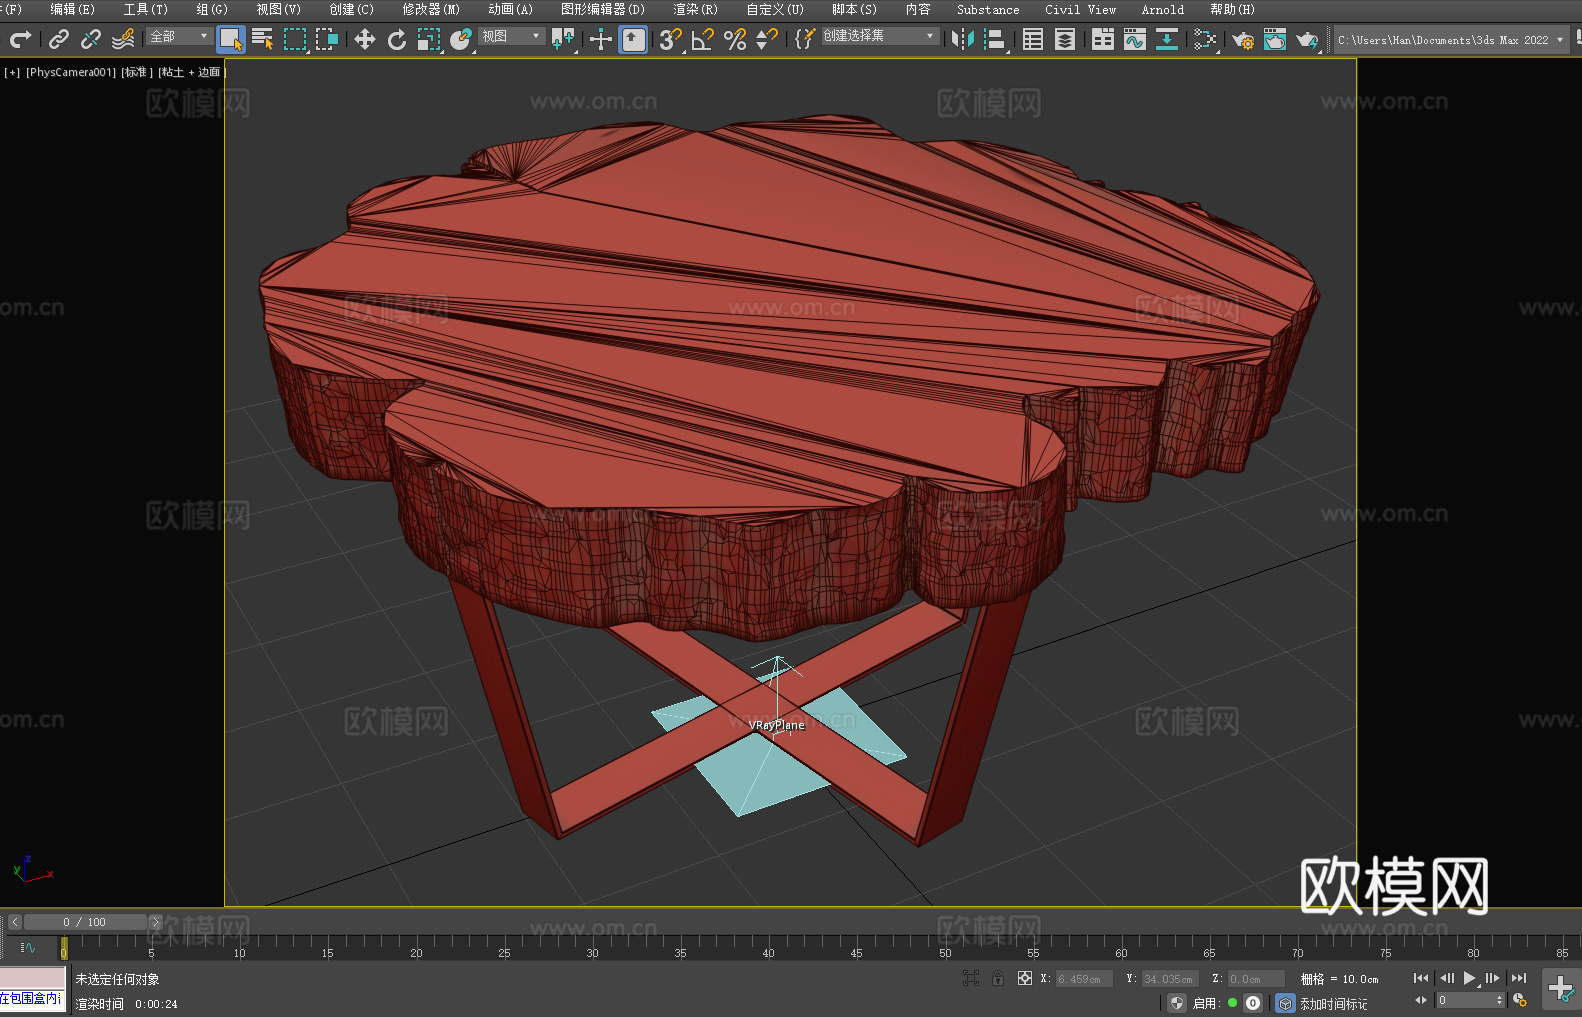Viewport: 1582px width, 1017px height.
Task: Play the animation
Action: [x=1470, y=978]
